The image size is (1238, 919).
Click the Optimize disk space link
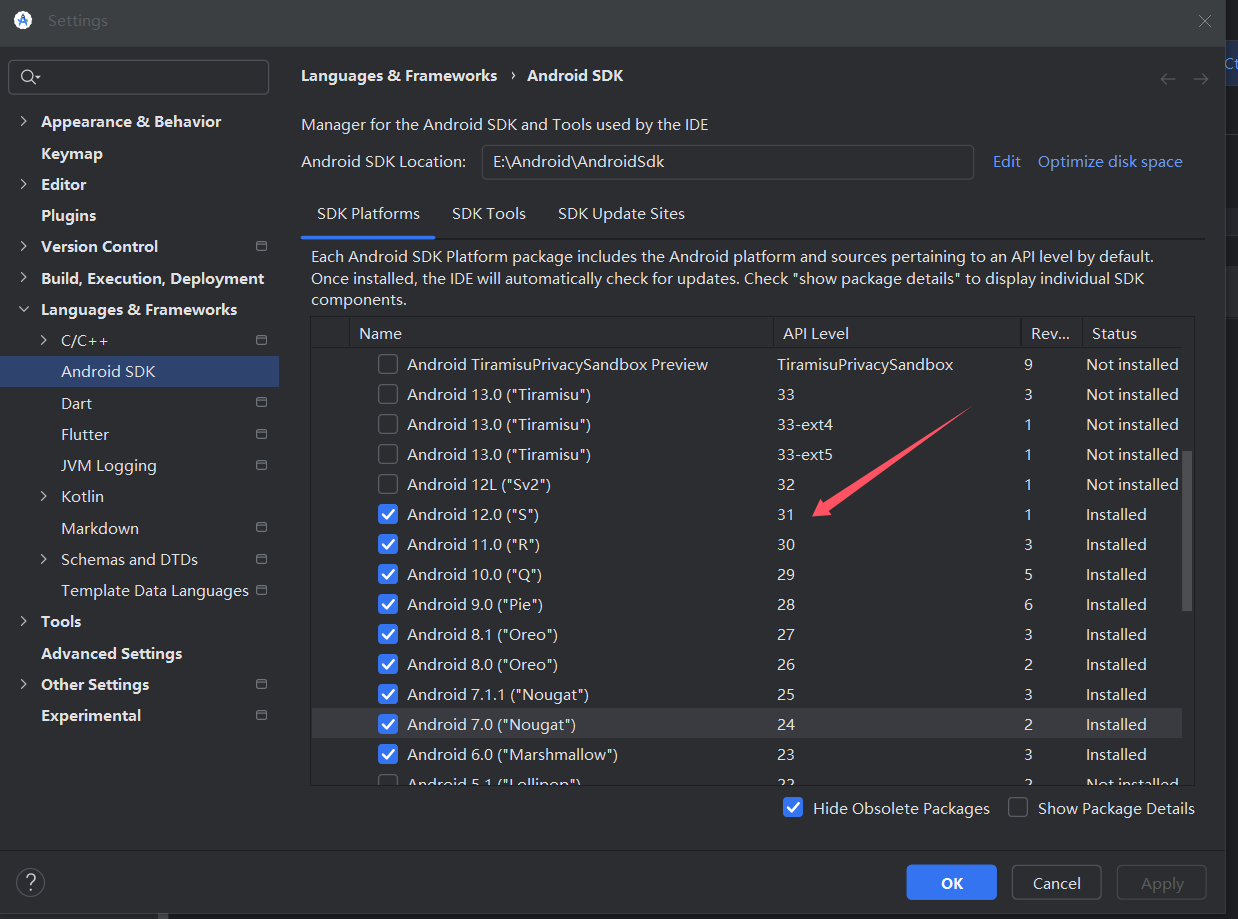pyautogui.click(x=1109, y=162)
